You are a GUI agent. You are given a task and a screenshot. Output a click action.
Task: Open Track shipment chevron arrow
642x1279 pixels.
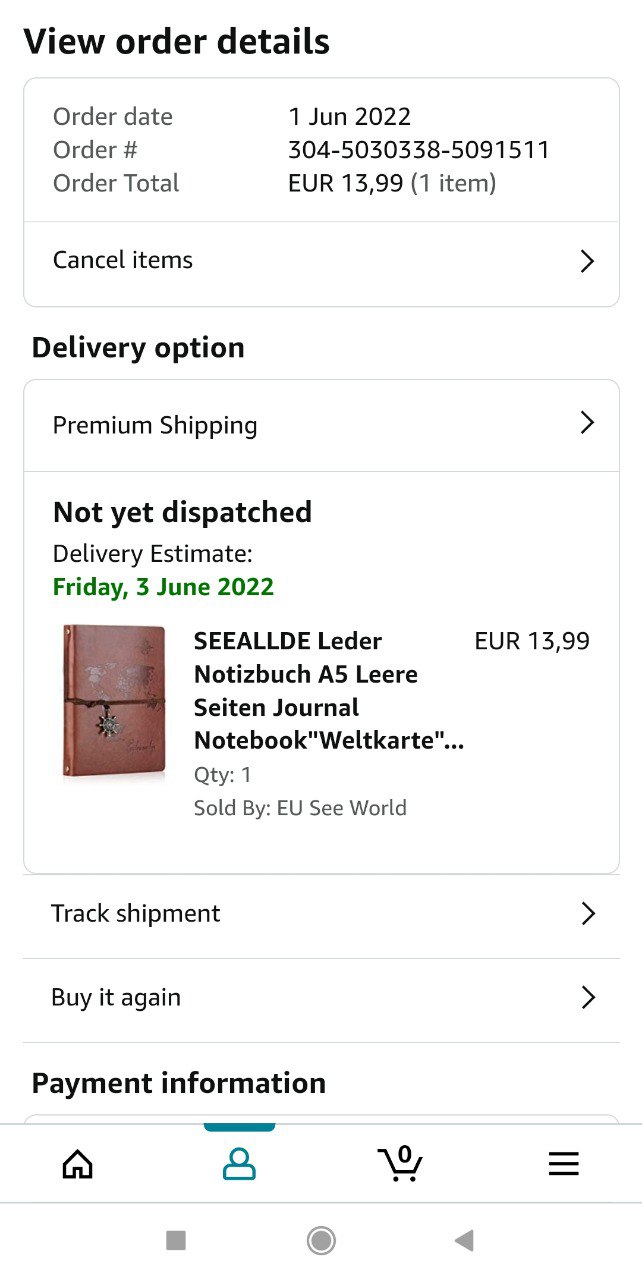[x=588, y=914]
